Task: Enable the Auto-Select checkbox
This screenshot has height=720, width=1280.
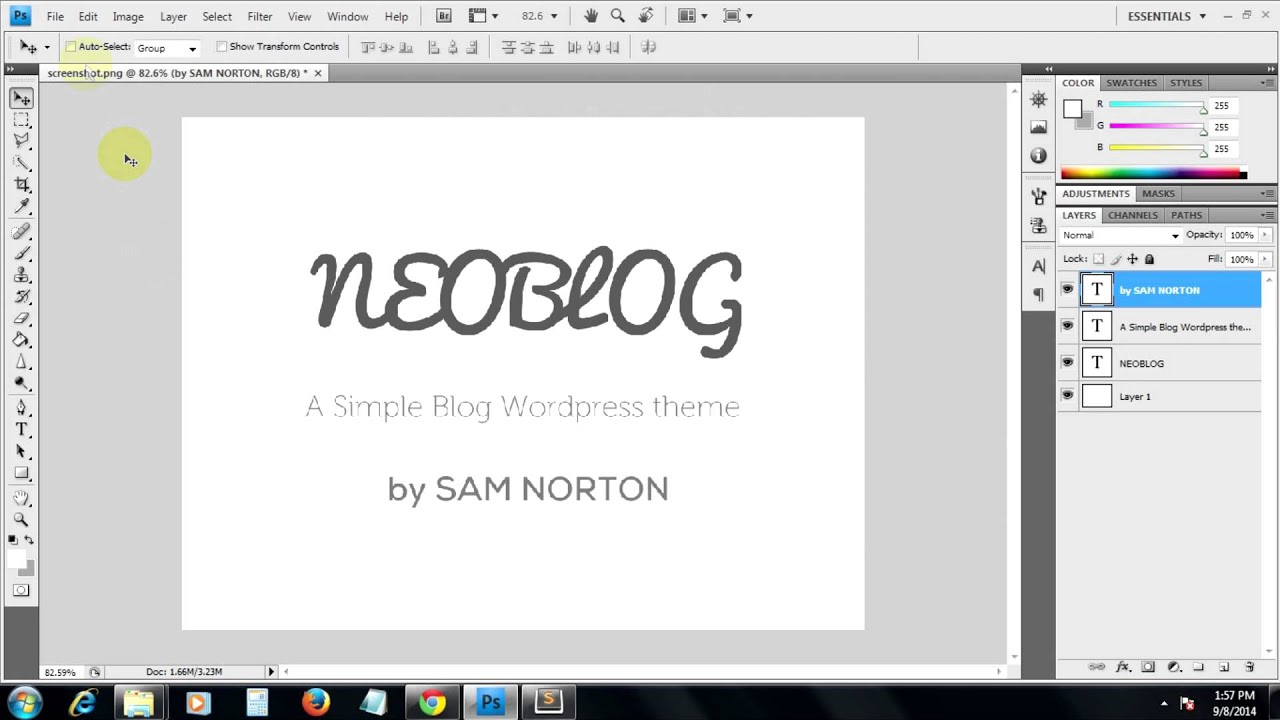Action: pos(71,47)
